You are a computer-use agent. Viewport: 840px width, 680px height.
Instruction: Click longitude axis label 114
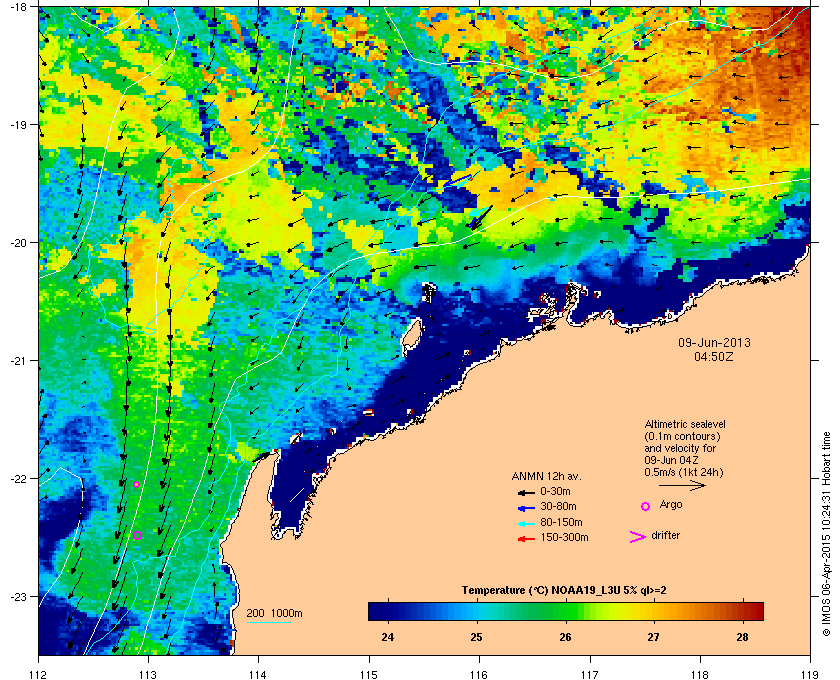258,674
